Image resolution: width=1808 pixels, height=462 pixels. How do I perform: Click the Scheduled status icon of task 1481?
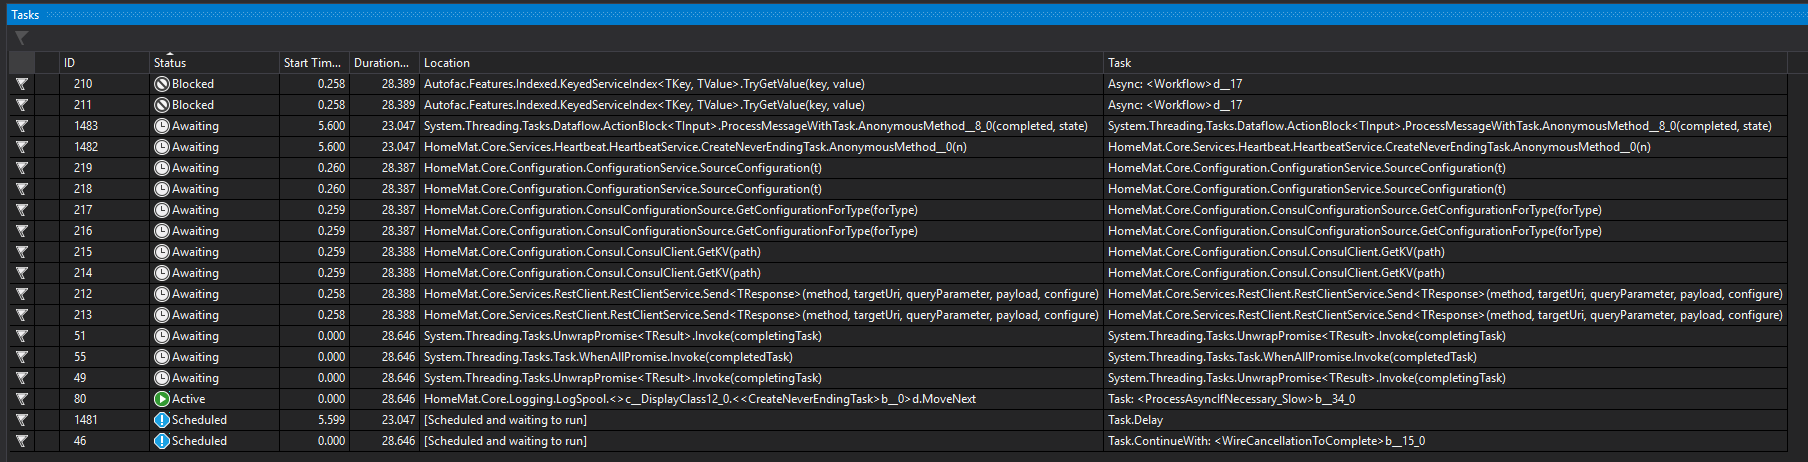pyautogui.click(x=161, y=420)
